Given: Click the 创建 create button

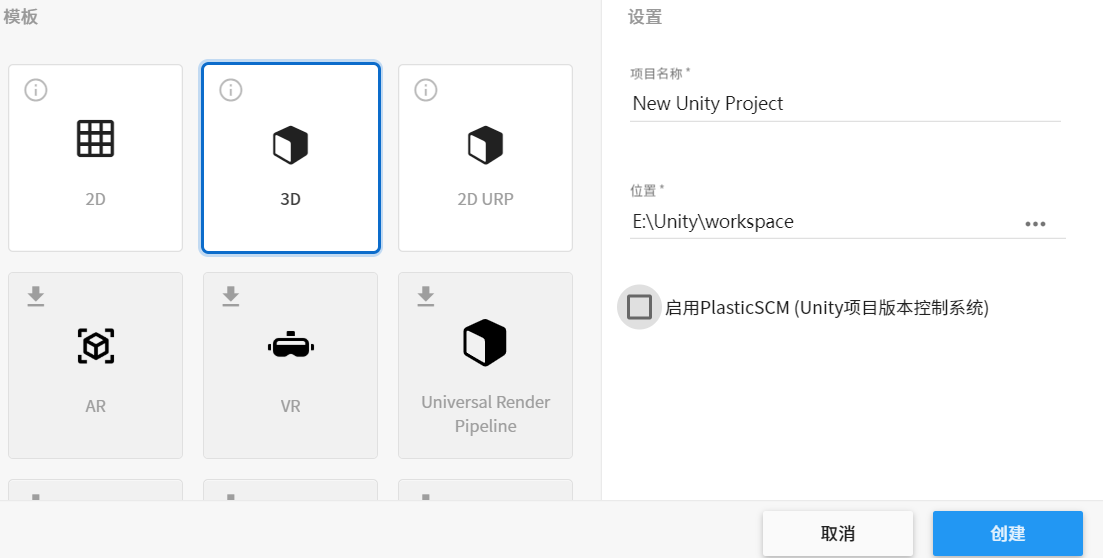Looking at the screenshot, I should click(x=1008, y=533).
